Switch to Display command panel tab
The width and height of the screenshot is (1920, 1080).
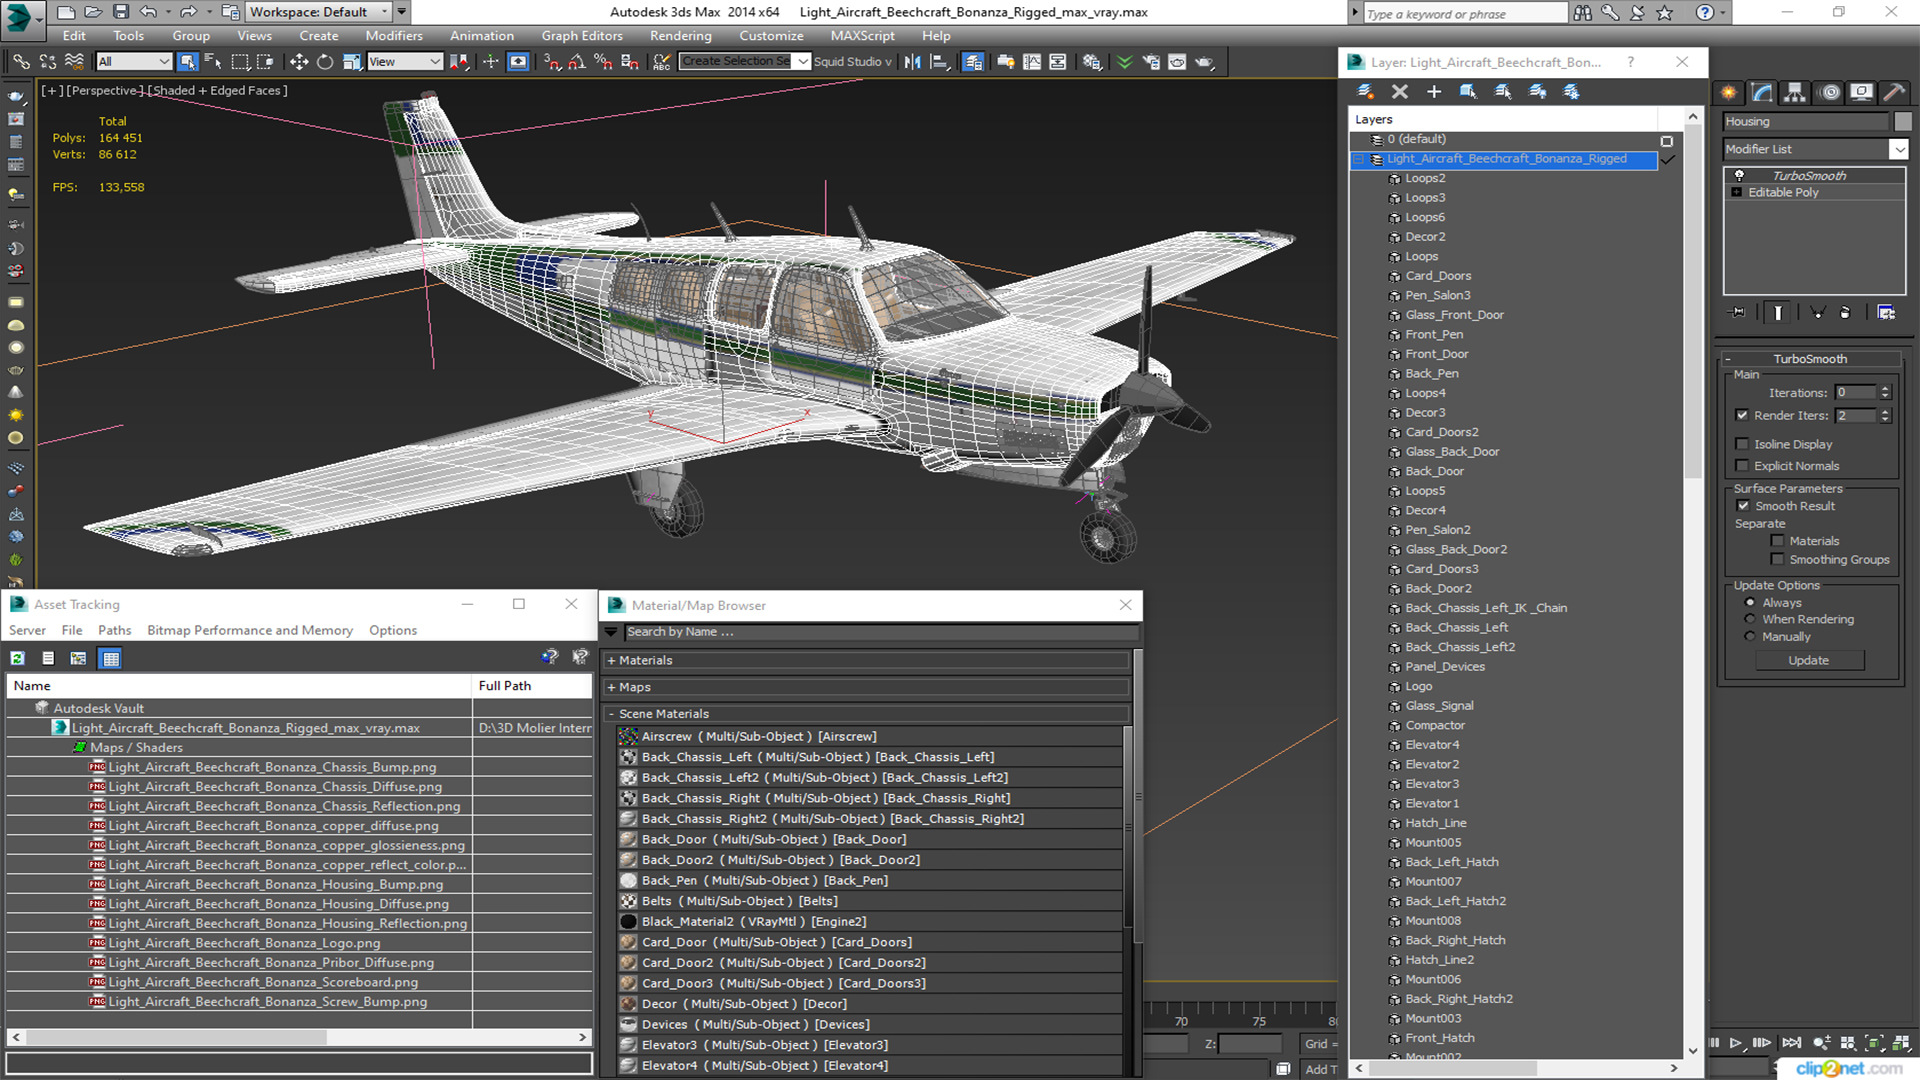click(1861, 92)
